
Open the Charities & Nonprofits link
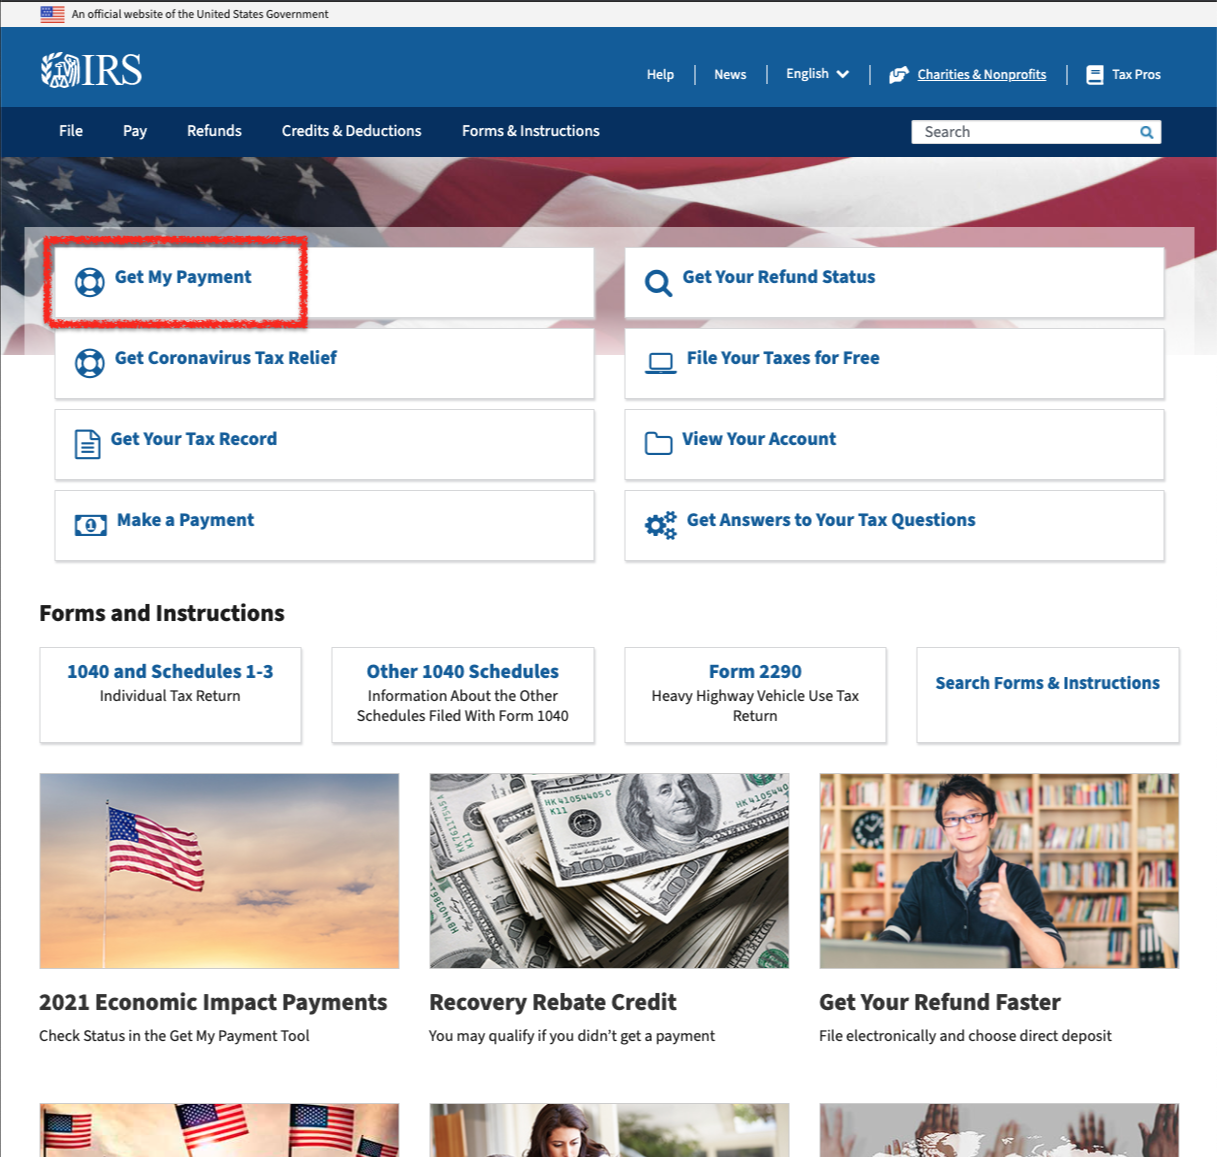coord(982,74)
